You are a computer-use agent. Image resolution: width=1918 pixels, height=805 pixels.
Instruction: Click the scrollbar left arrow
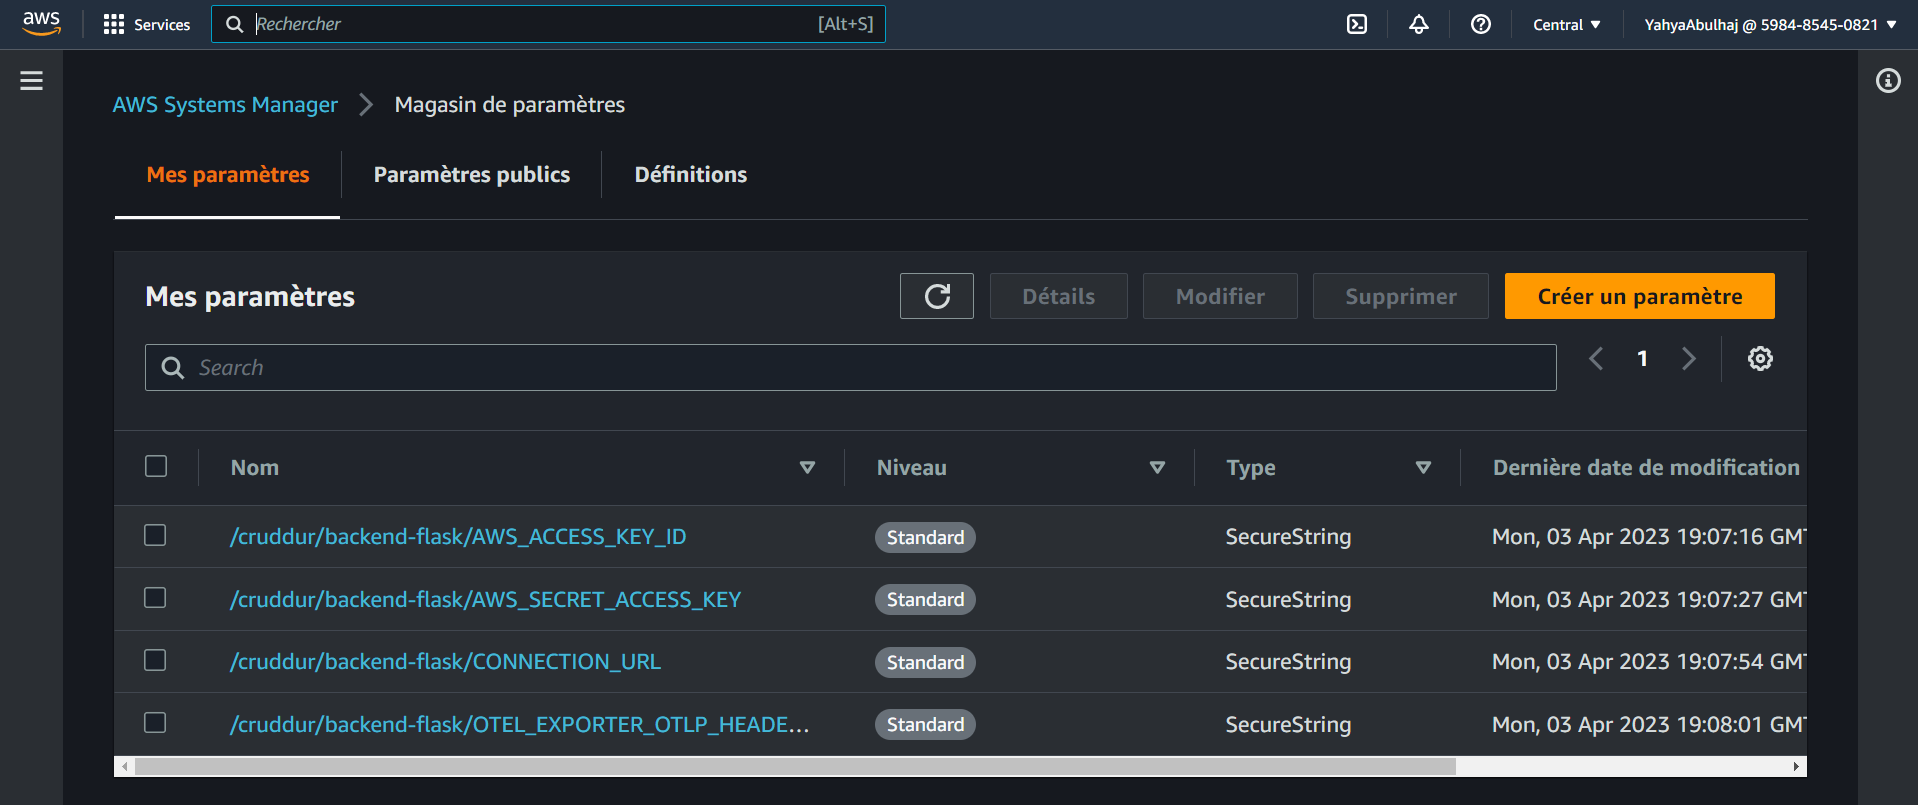[124, 767]
